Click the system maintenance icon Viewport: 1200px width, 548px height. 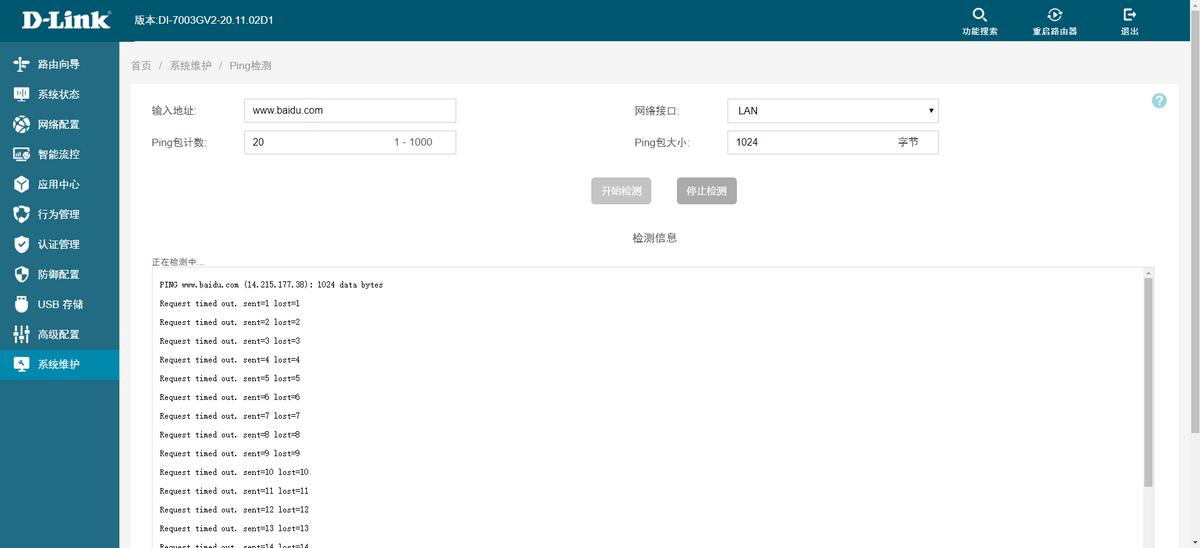click(21, 364)
